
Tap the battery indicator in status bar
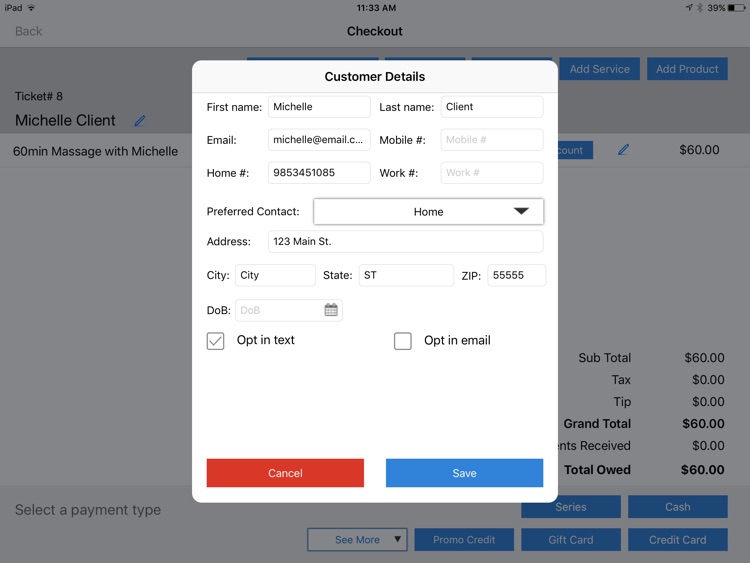pos(736,8)
